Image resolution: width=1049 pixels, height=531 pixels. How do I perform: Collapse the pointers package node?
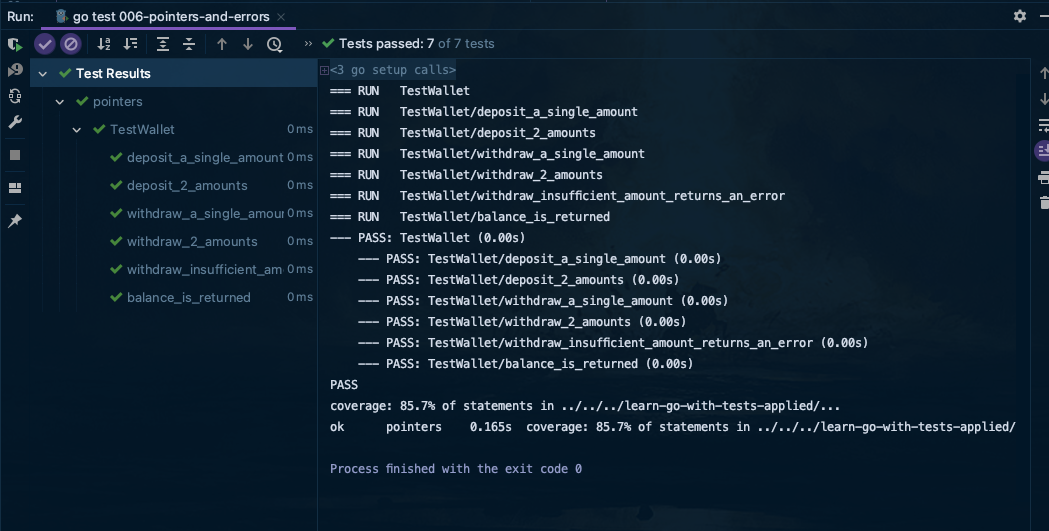[60, 102]
